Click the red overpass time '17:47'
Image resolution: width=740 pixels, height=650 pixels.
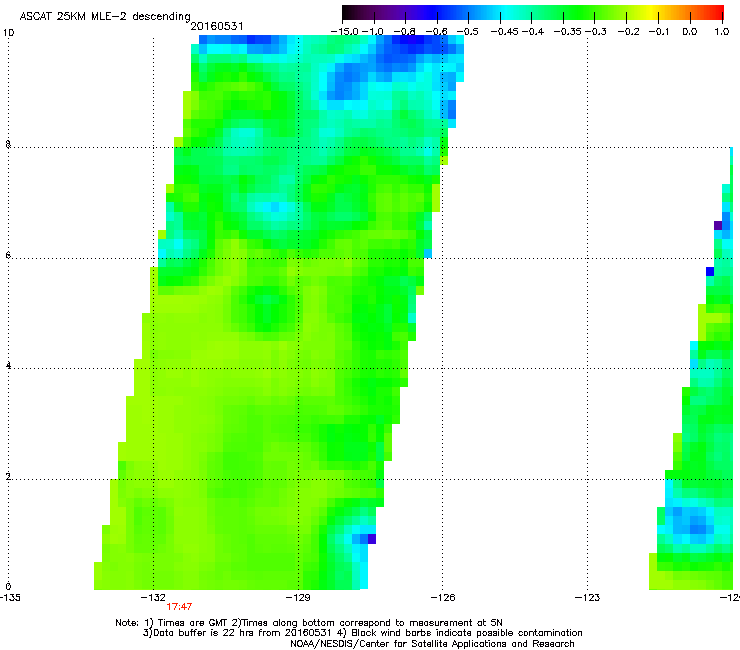coord(179,607)
